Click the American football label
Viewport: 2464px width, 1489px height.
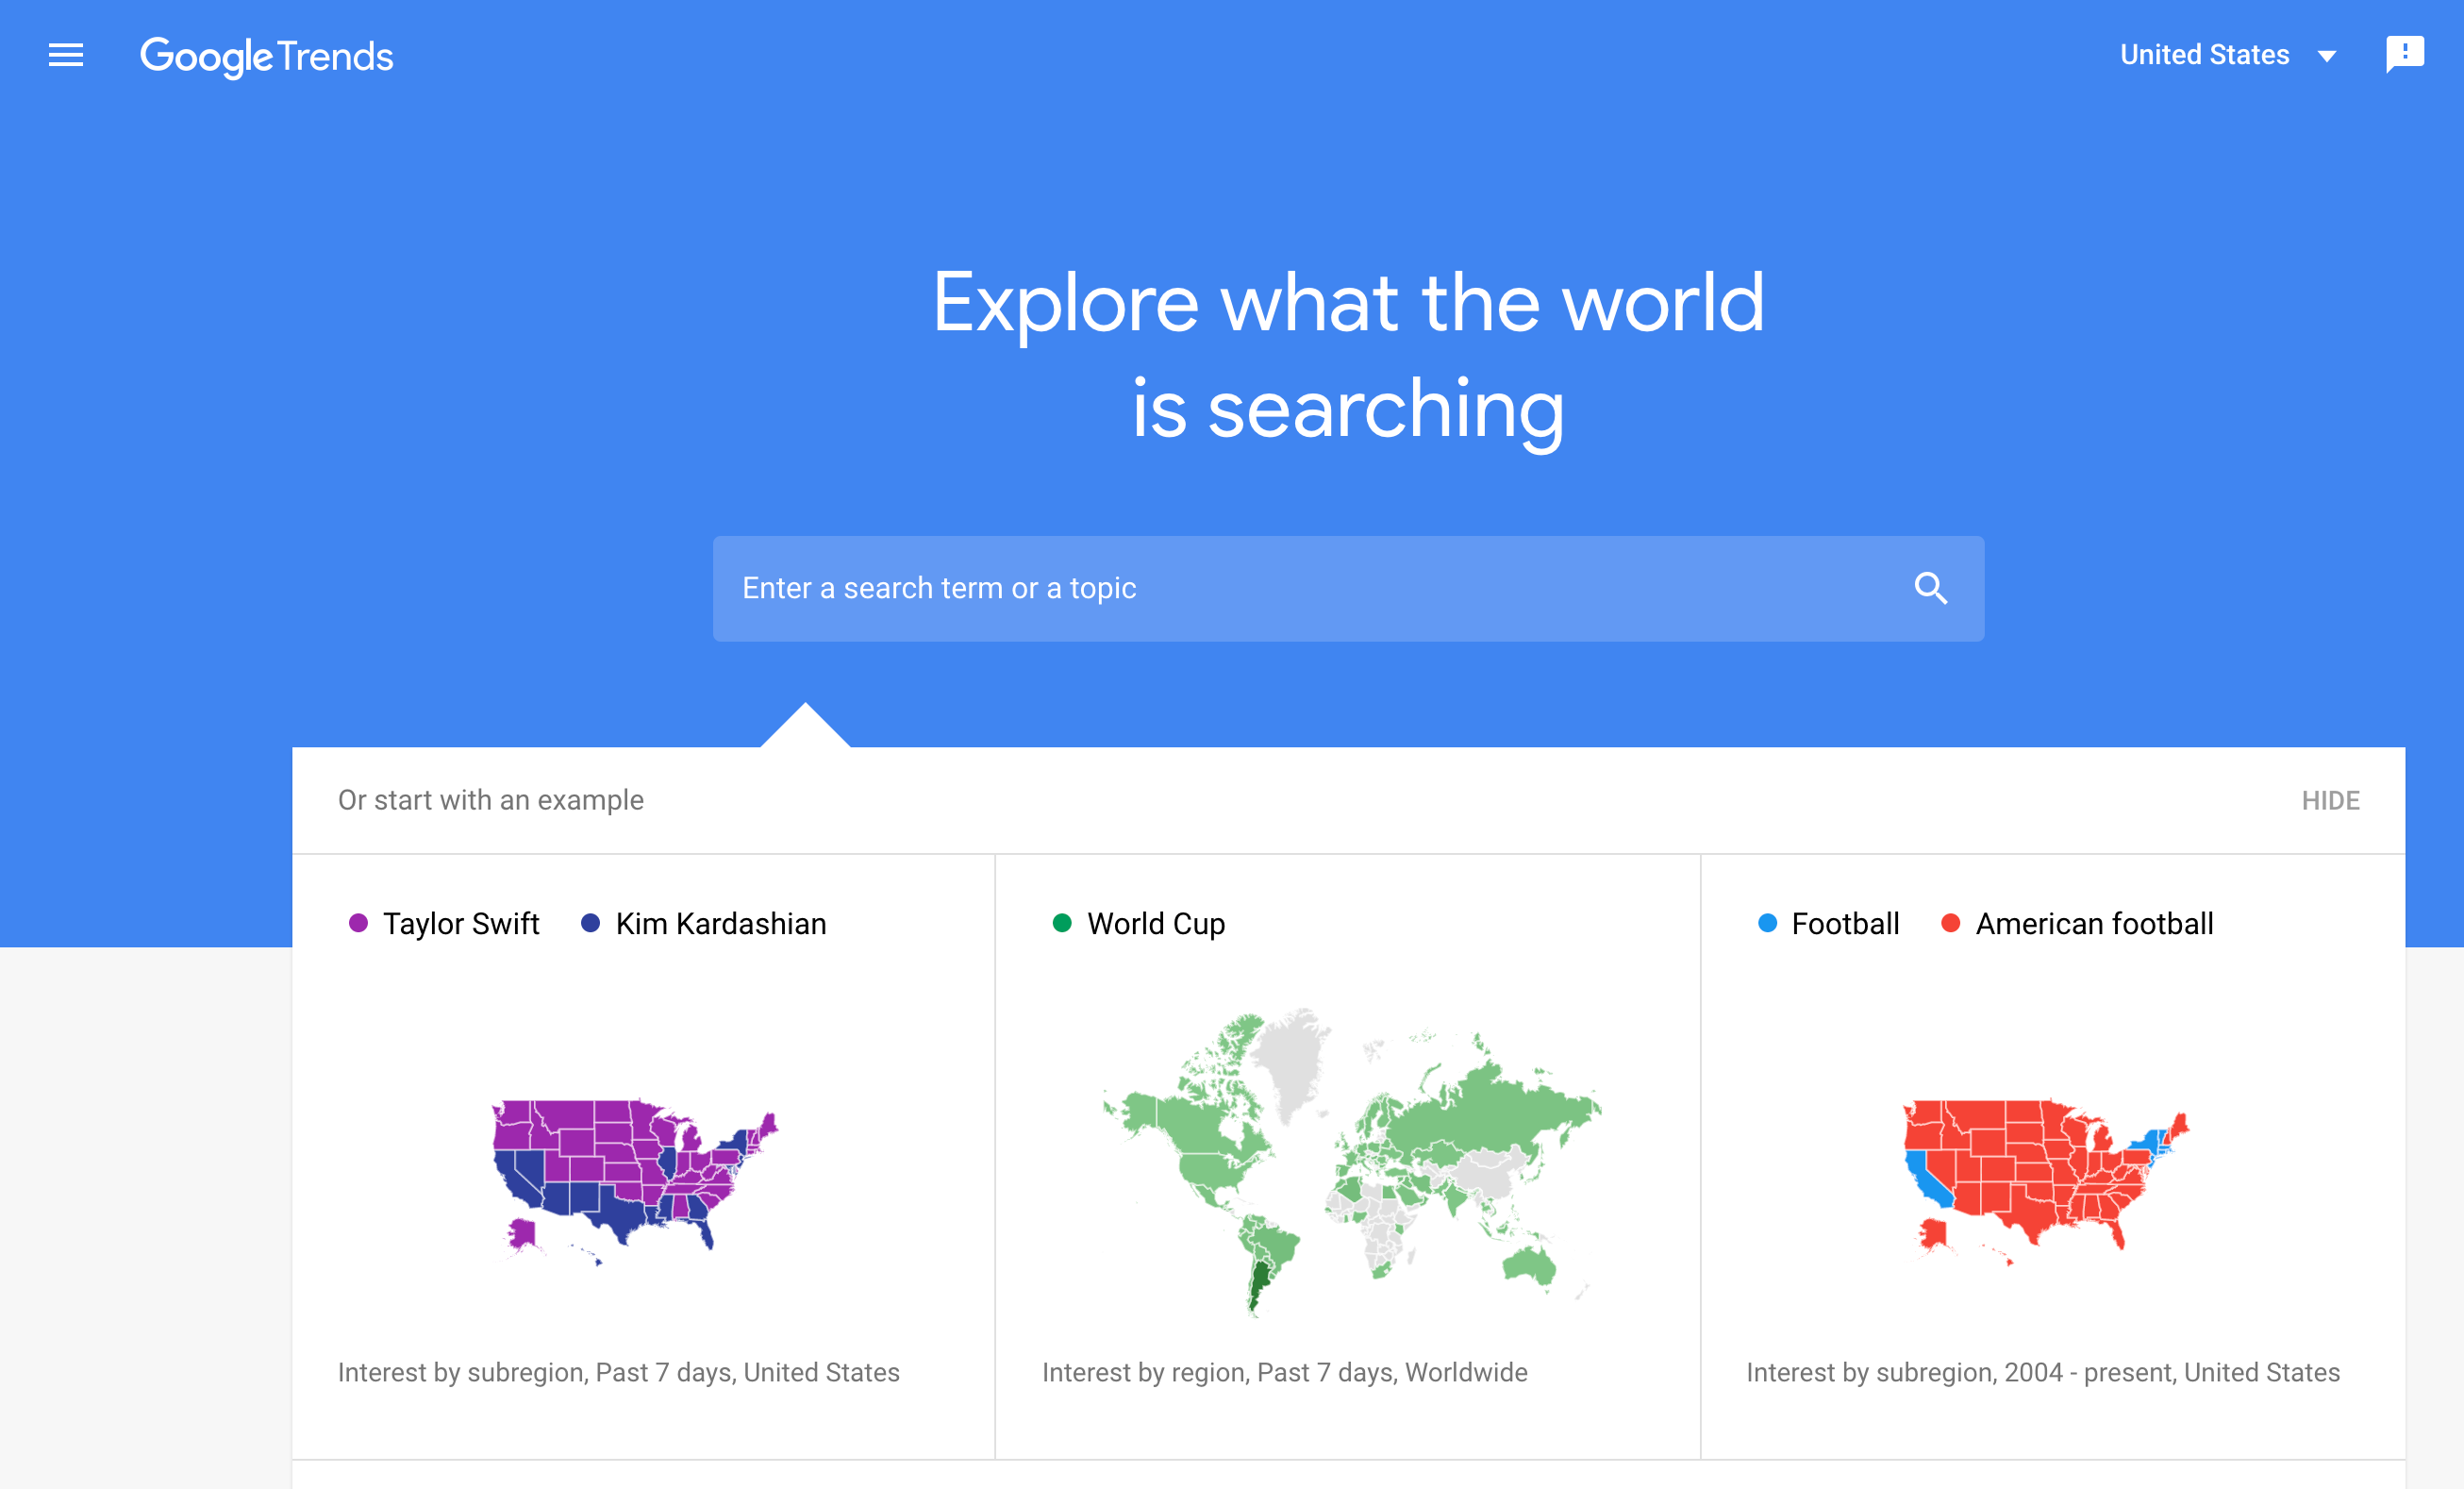point(2094,923)
